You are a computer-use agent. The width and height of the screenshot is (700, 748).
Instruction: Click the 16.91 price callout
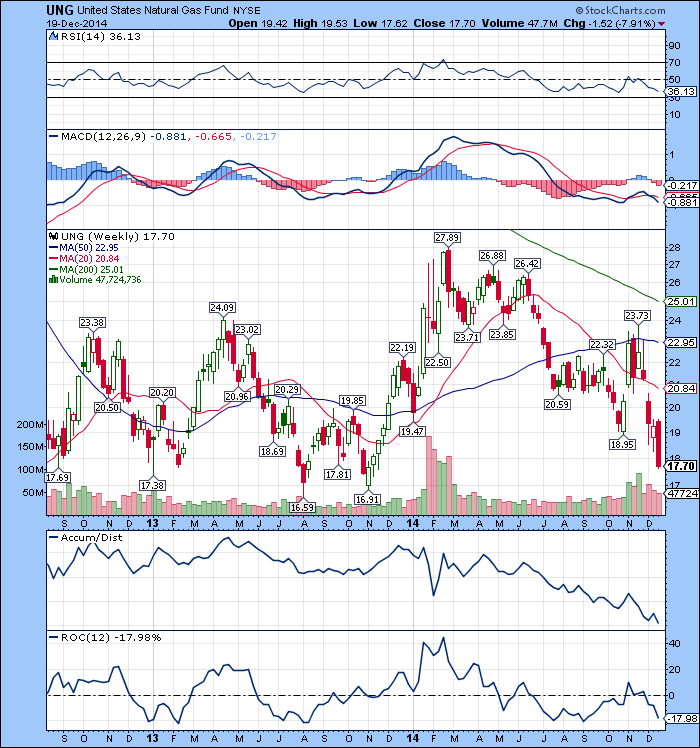tap(367, 499)
